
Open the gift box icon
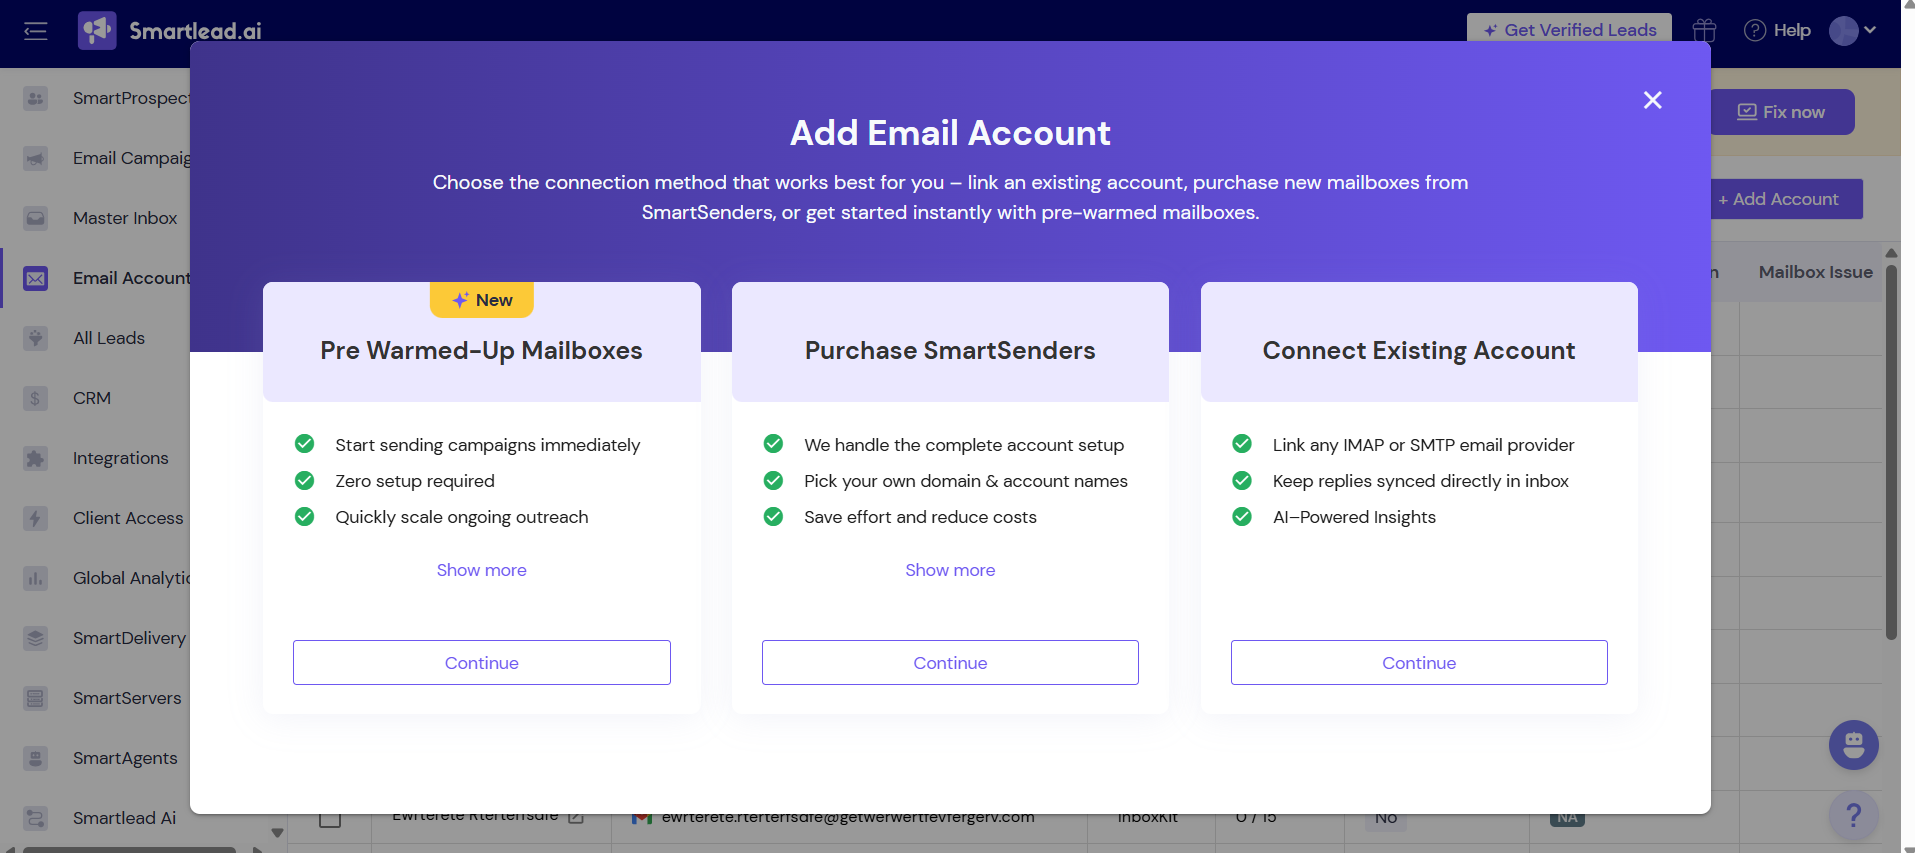1704,30
